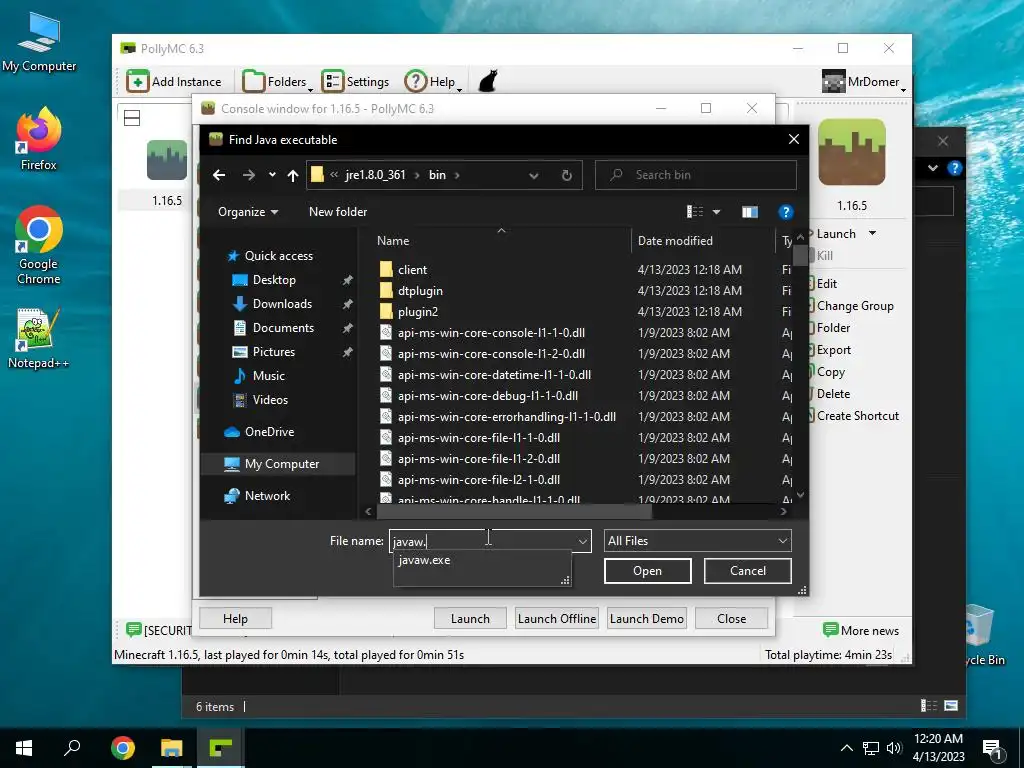The width and height of the screenshot is (1024, 768).
Task: Open Pictures in the navigation pane
Action: click(x=274, y=351)
